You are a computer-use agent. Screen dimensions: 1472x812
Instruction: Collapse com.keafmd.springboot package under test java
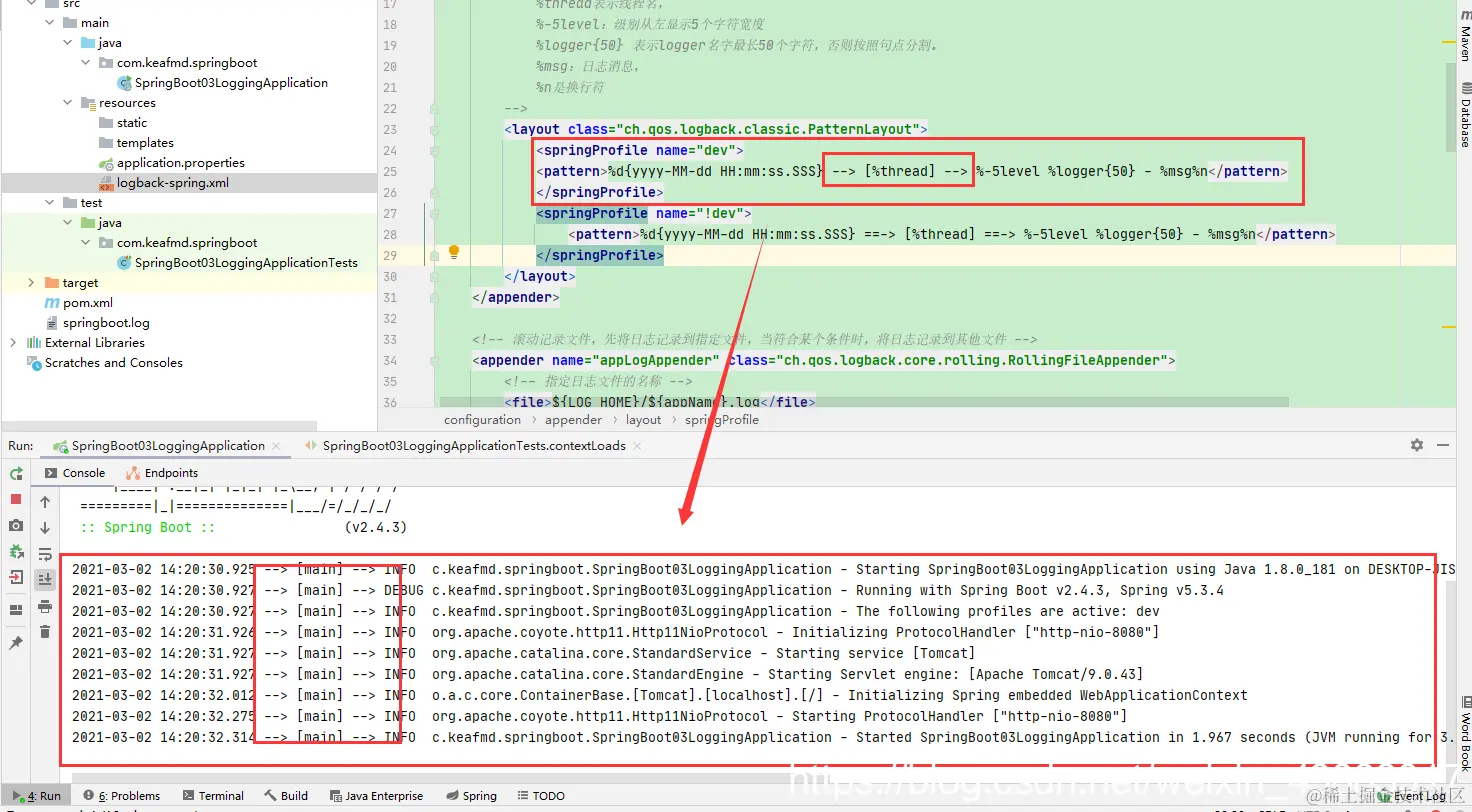pyautogui.click(x=86, y=243)
